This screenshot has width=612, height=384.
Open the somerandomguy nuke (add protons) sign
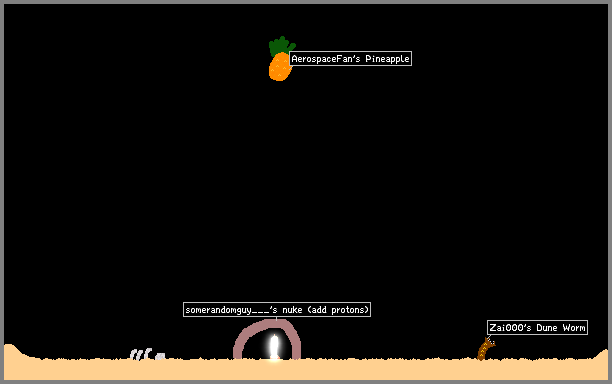click(x=277, y=309)
